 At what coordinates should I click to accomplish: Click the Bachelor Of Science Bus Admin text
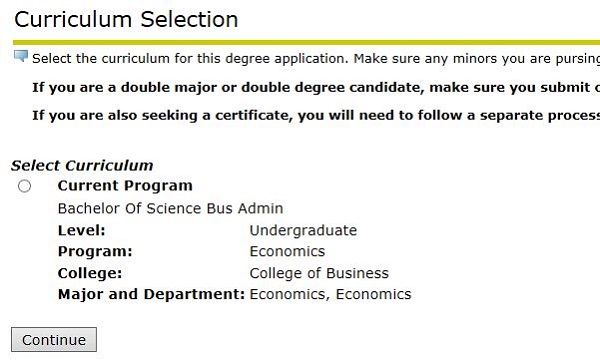point(170,209)
